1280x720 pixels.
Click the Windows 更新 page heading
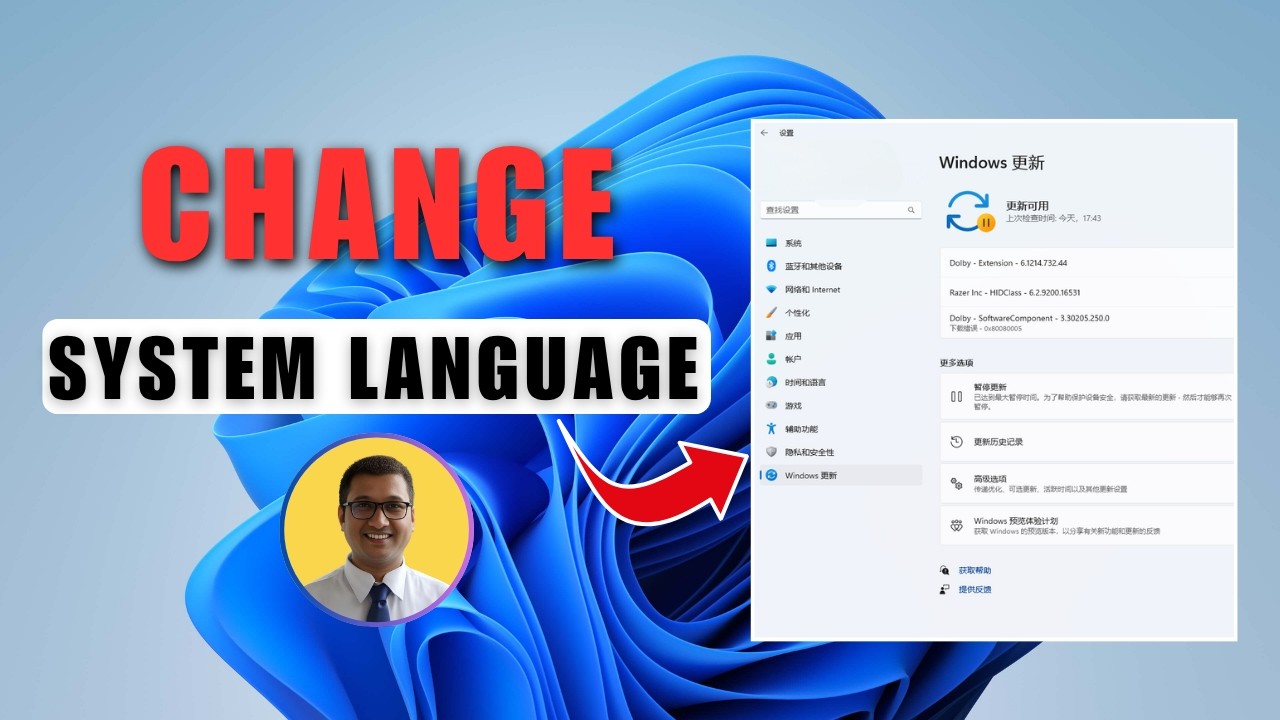point(991,163)
